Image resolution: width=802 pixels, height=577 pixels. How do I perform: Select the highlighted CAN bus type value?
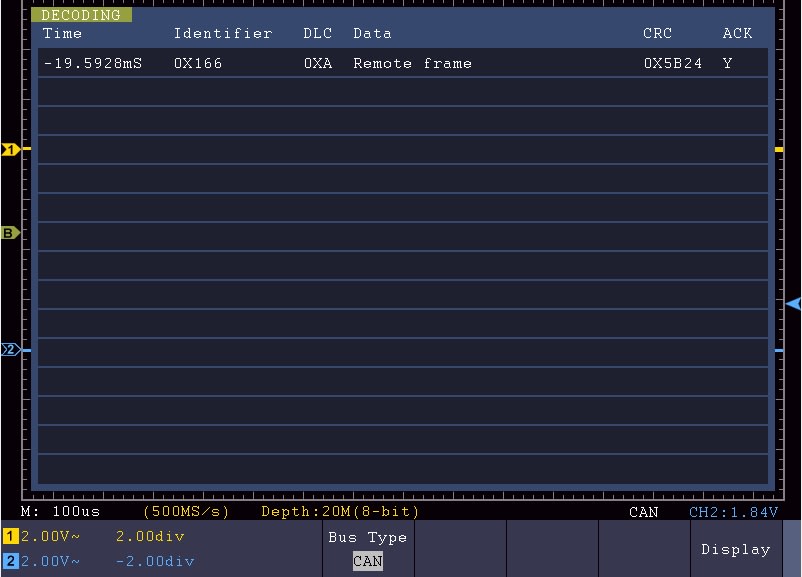(x=368, y=561)
